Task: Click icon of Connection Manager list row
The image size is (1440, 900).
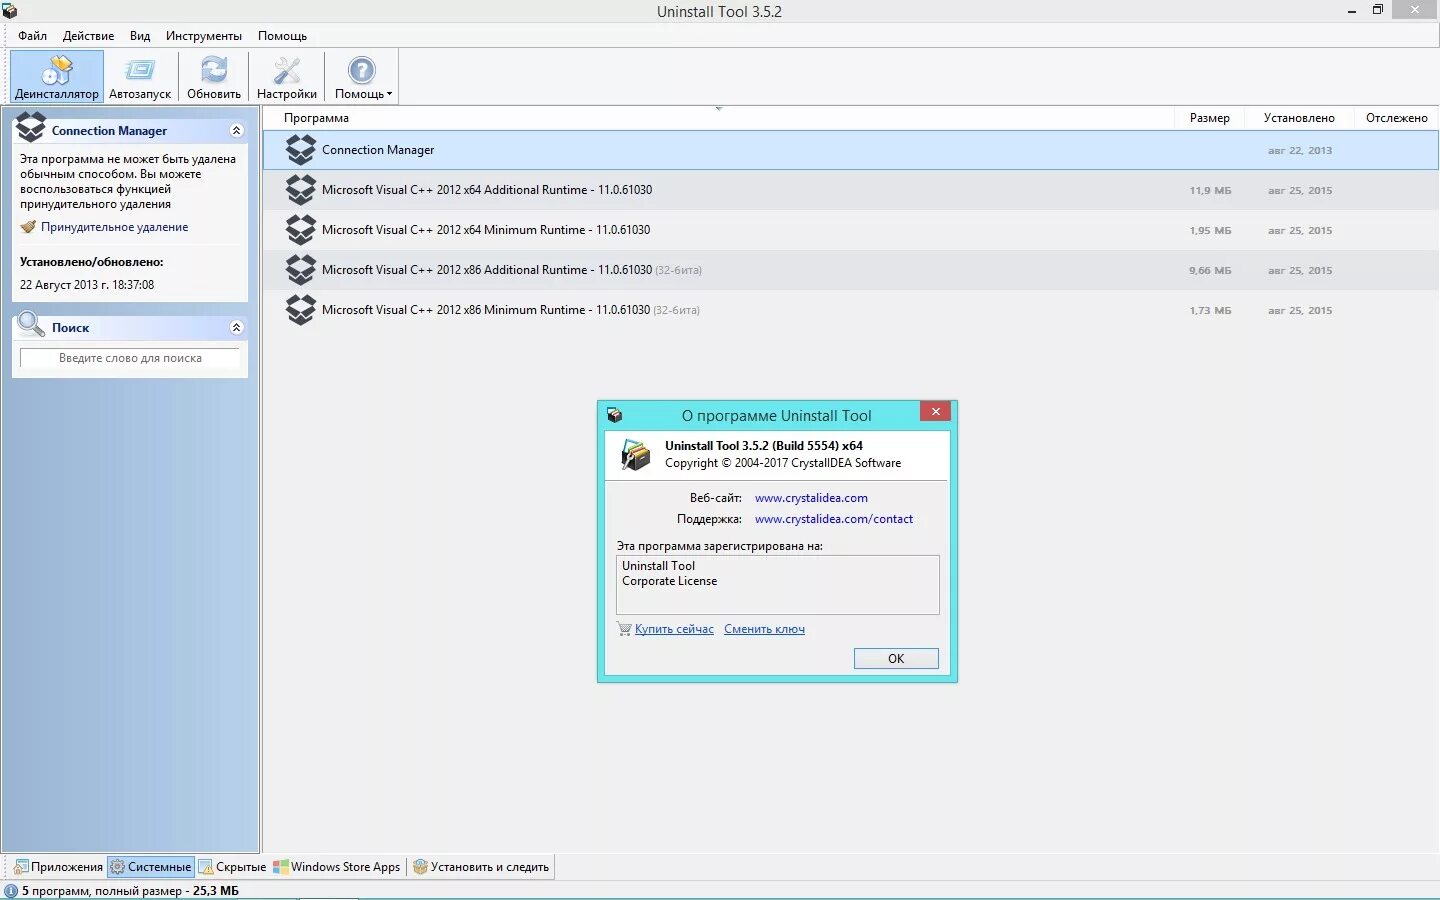Action: (300, 150)
